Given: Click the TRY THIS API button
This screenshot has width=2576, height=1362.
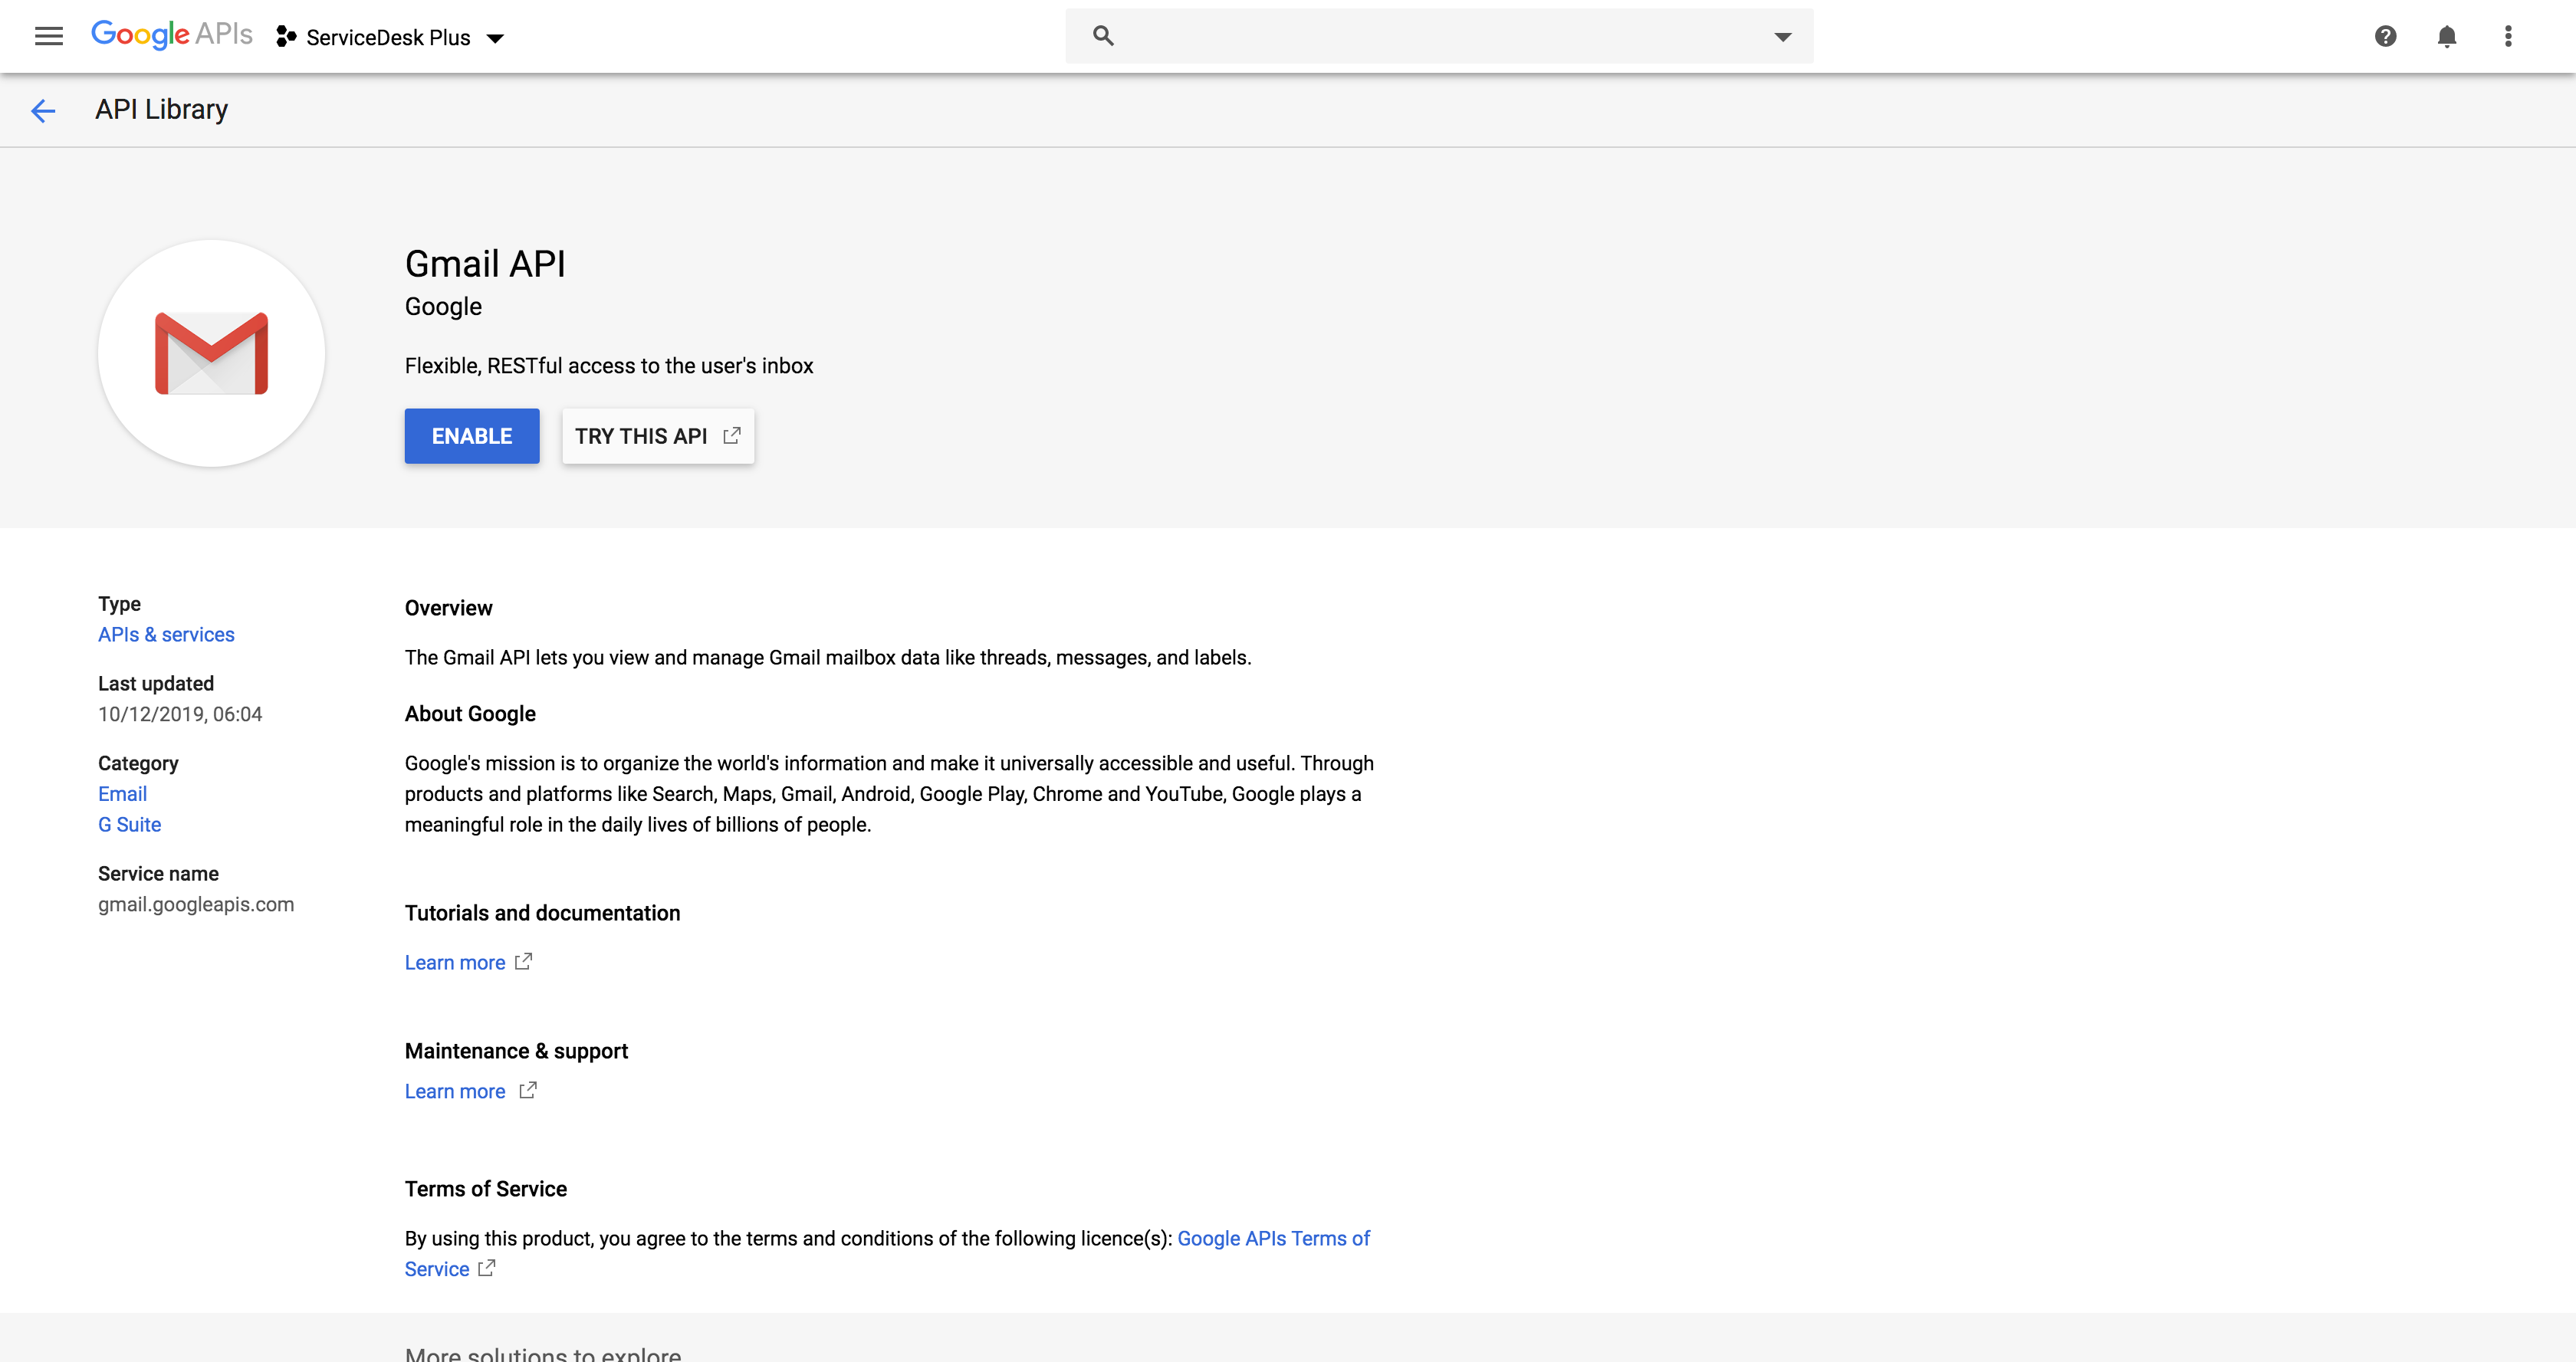Looking at the screenshot, I should [657, 436].
